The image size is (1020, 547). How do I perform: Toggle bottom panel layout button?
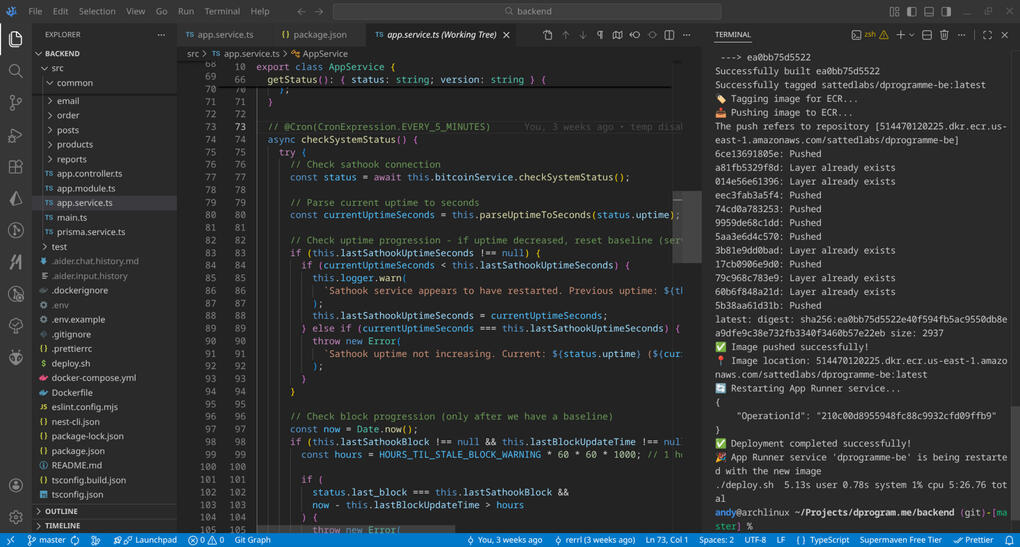click(928, 12)
